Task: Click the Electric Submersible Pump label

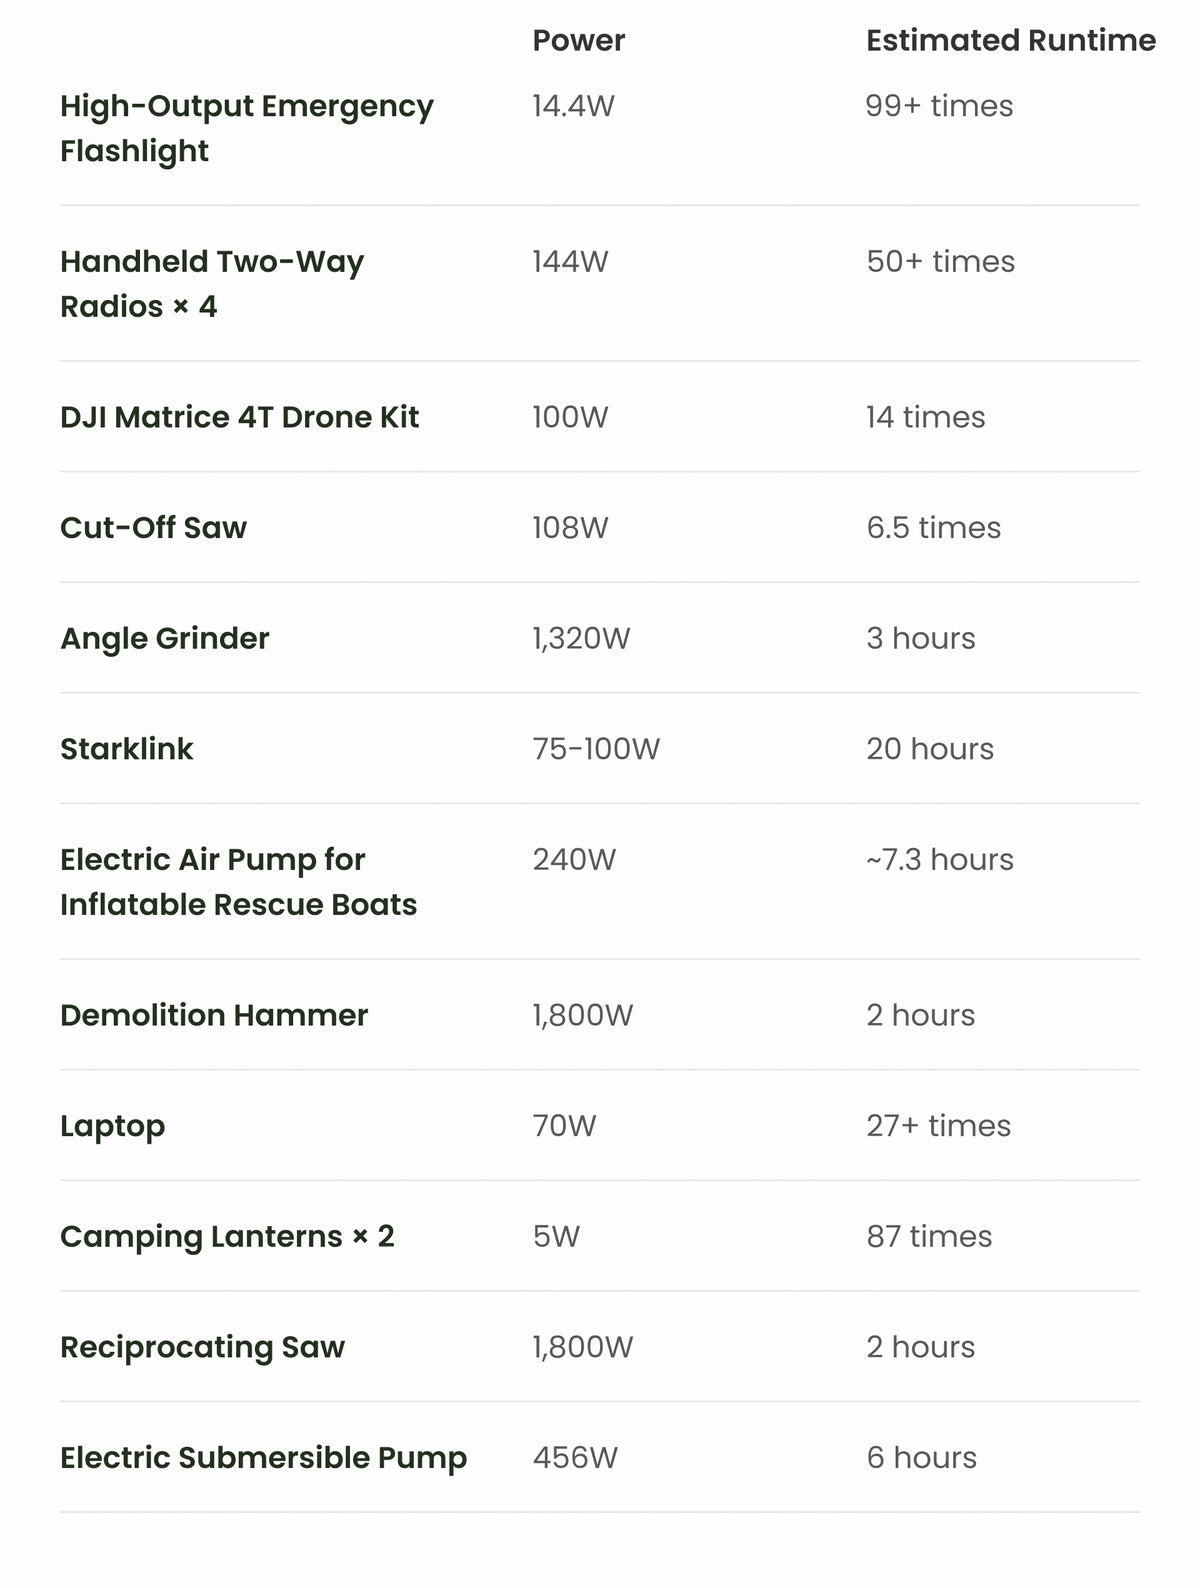Action: point(264,1458)
